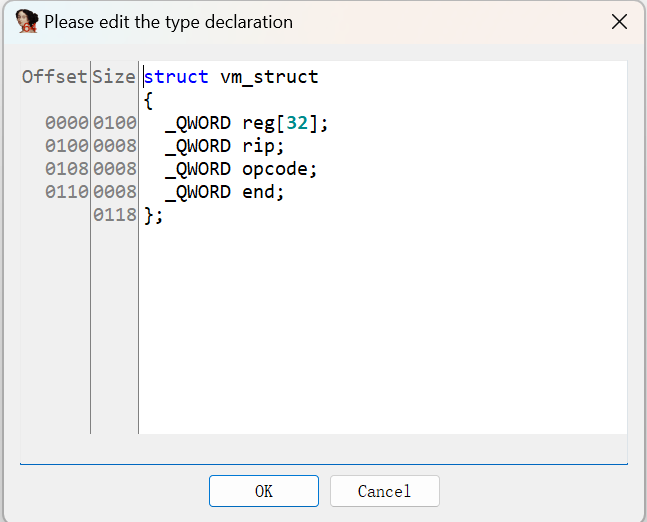Click the Offset column header
Screen dimensions: 647x522
click(54, 77)
